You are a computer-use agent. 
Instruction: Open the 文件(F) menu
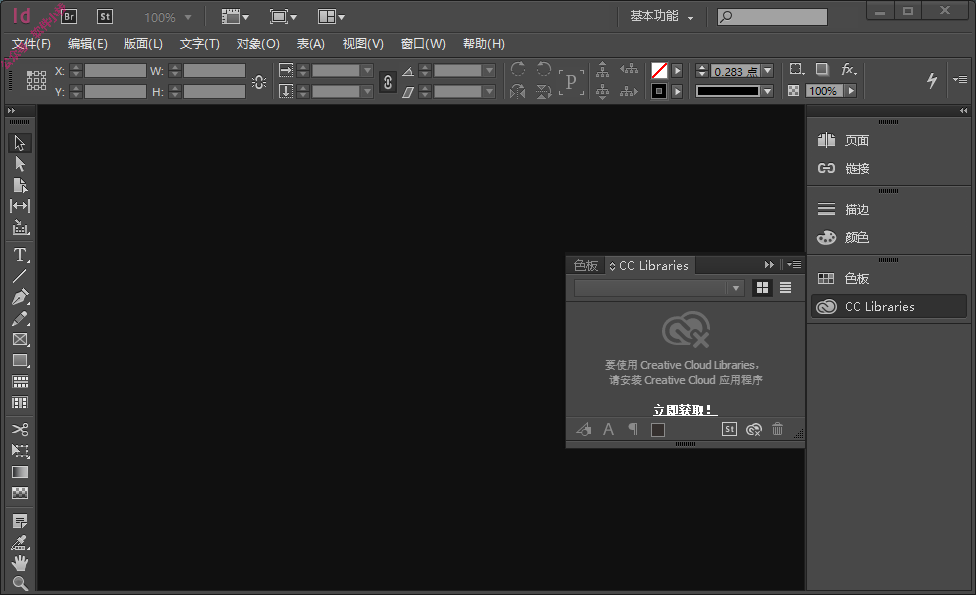(x=31, y=44)
